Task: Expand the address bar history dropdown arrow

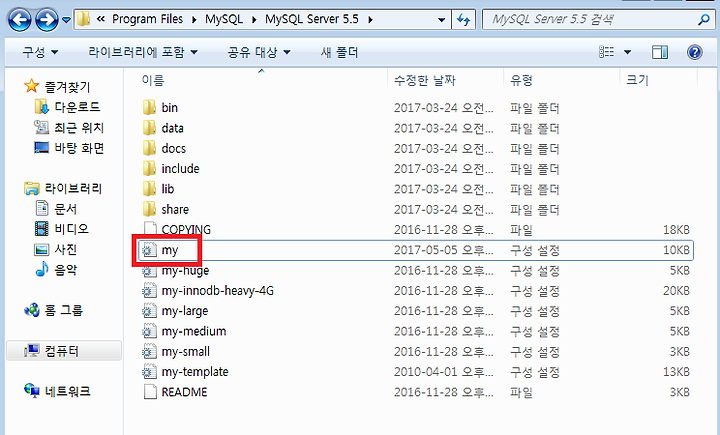Action: click(441, 20)
